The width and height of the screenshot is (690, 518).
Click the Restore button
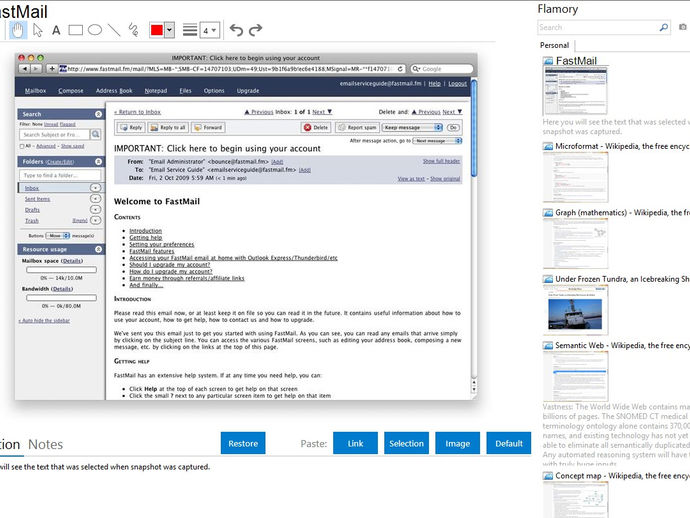coord(243,443)
